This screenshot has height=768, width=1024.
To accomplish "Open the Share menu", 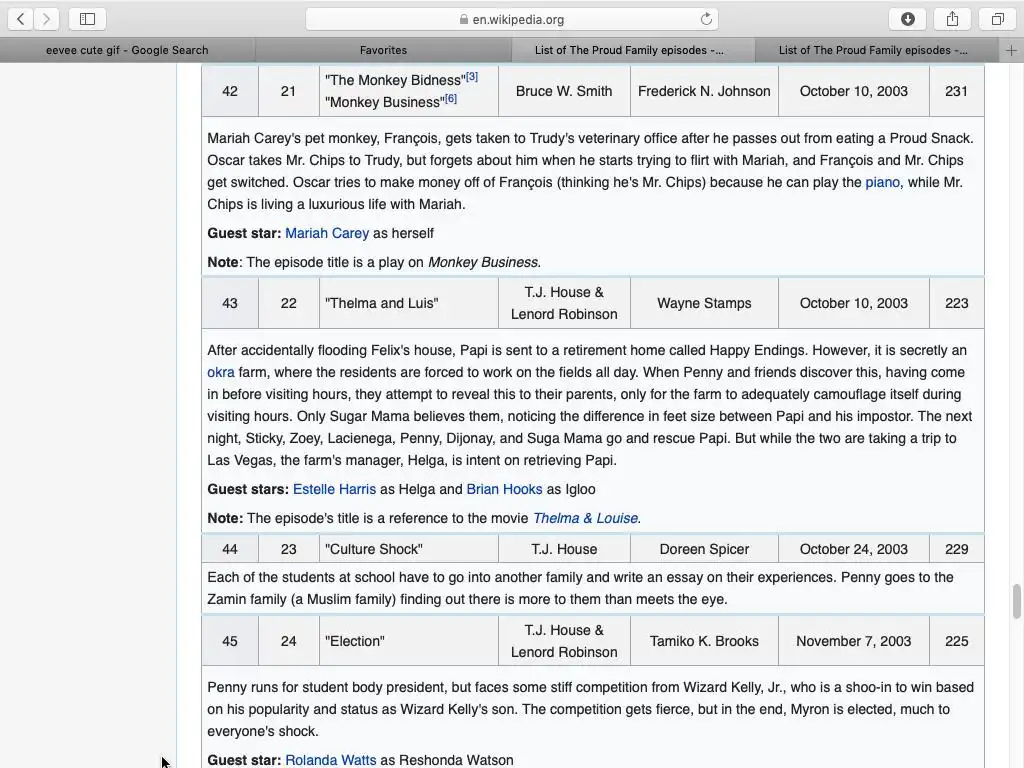I will point(953,19).
